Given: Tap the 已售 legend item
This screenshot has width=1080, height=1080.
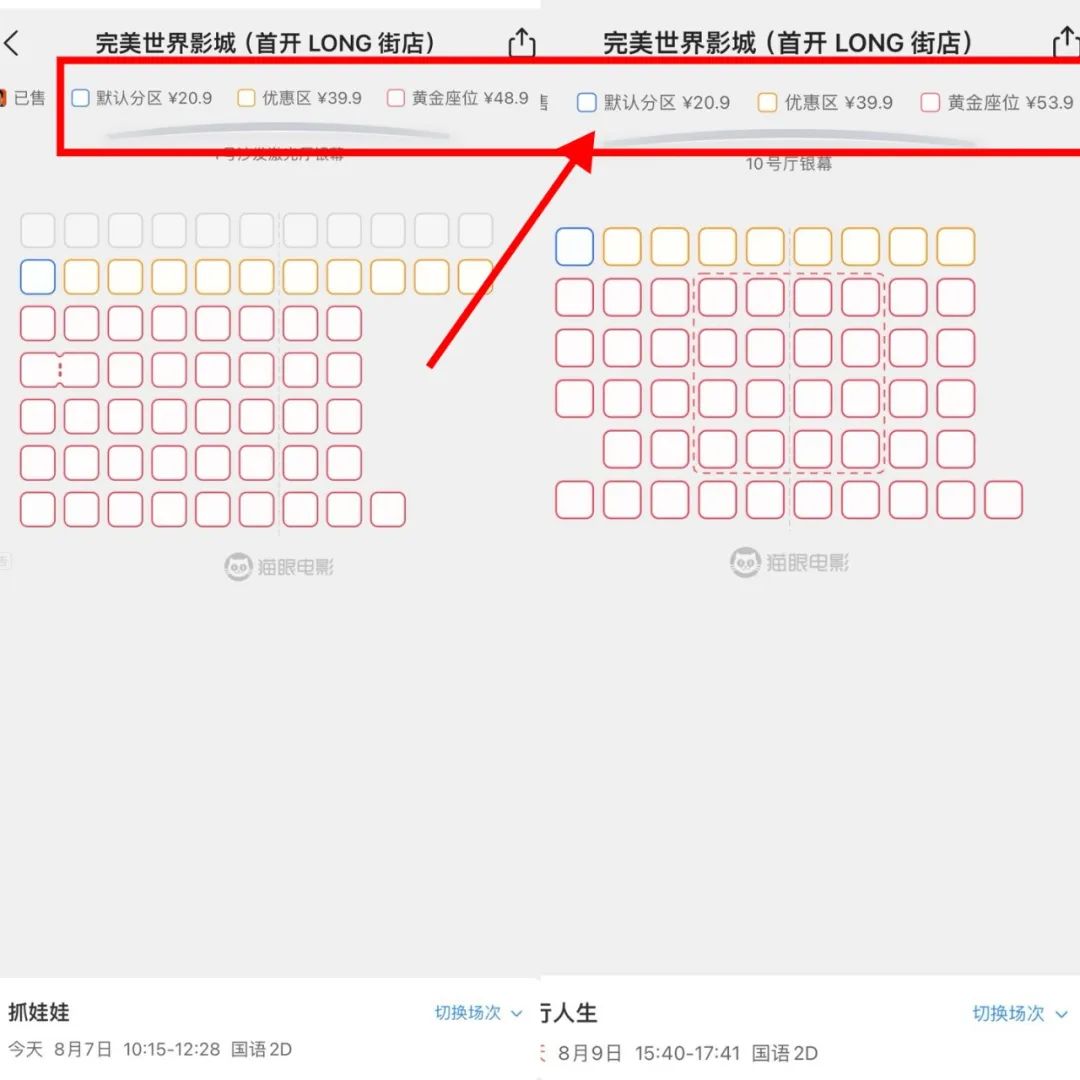Looking at the screenshot, I should 23,98.
